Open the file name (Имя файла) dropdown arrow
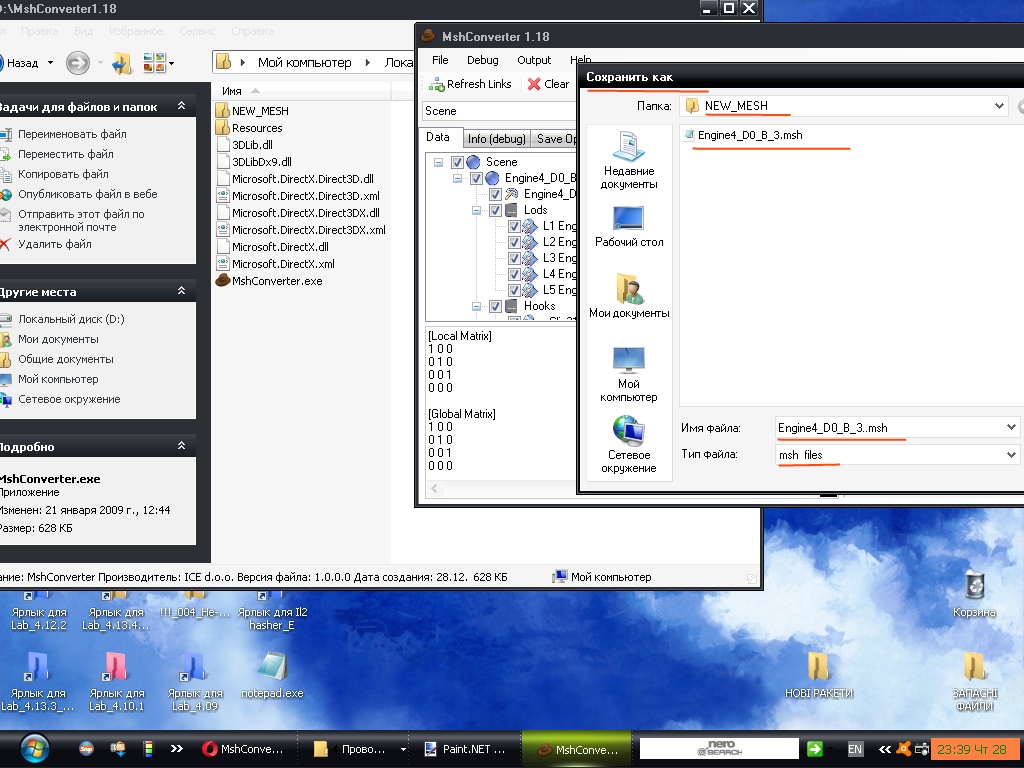Image resolution: width=1024 pixels, height=768 pixels. (1011, 427)
